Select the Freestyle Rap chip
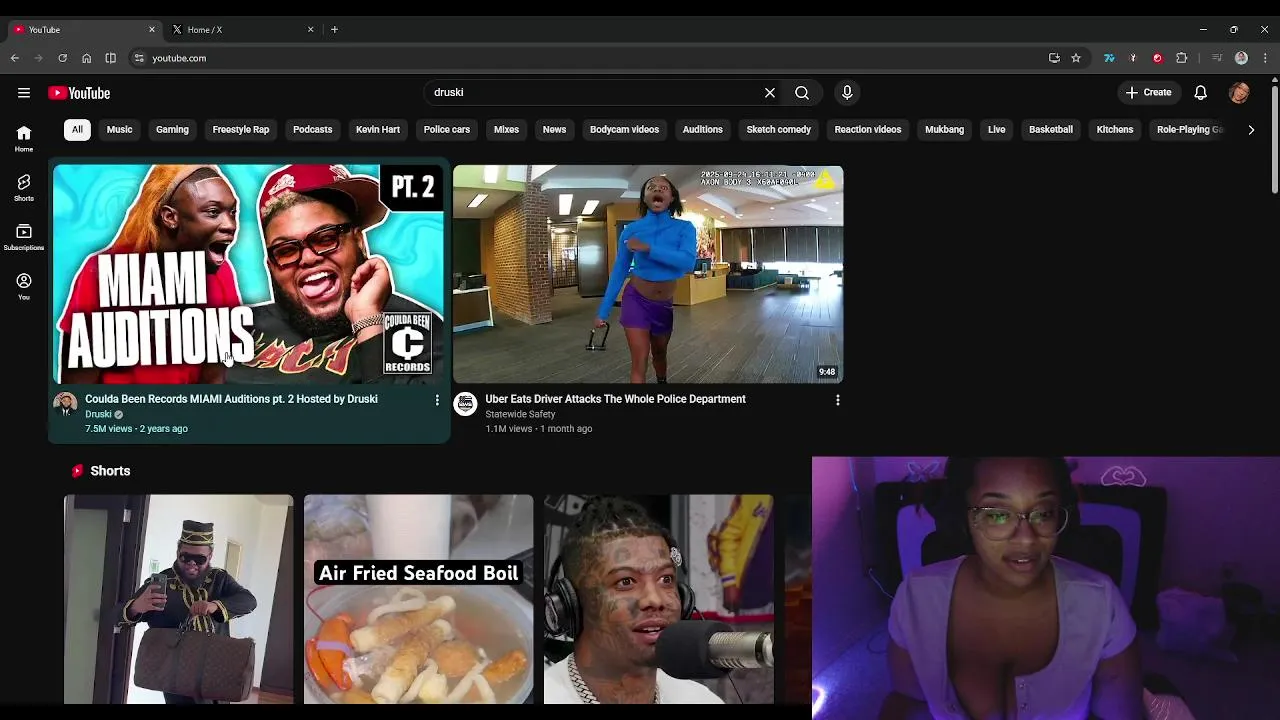The width and height of the screenshot is (1280, 720). [x=241, y=130]
